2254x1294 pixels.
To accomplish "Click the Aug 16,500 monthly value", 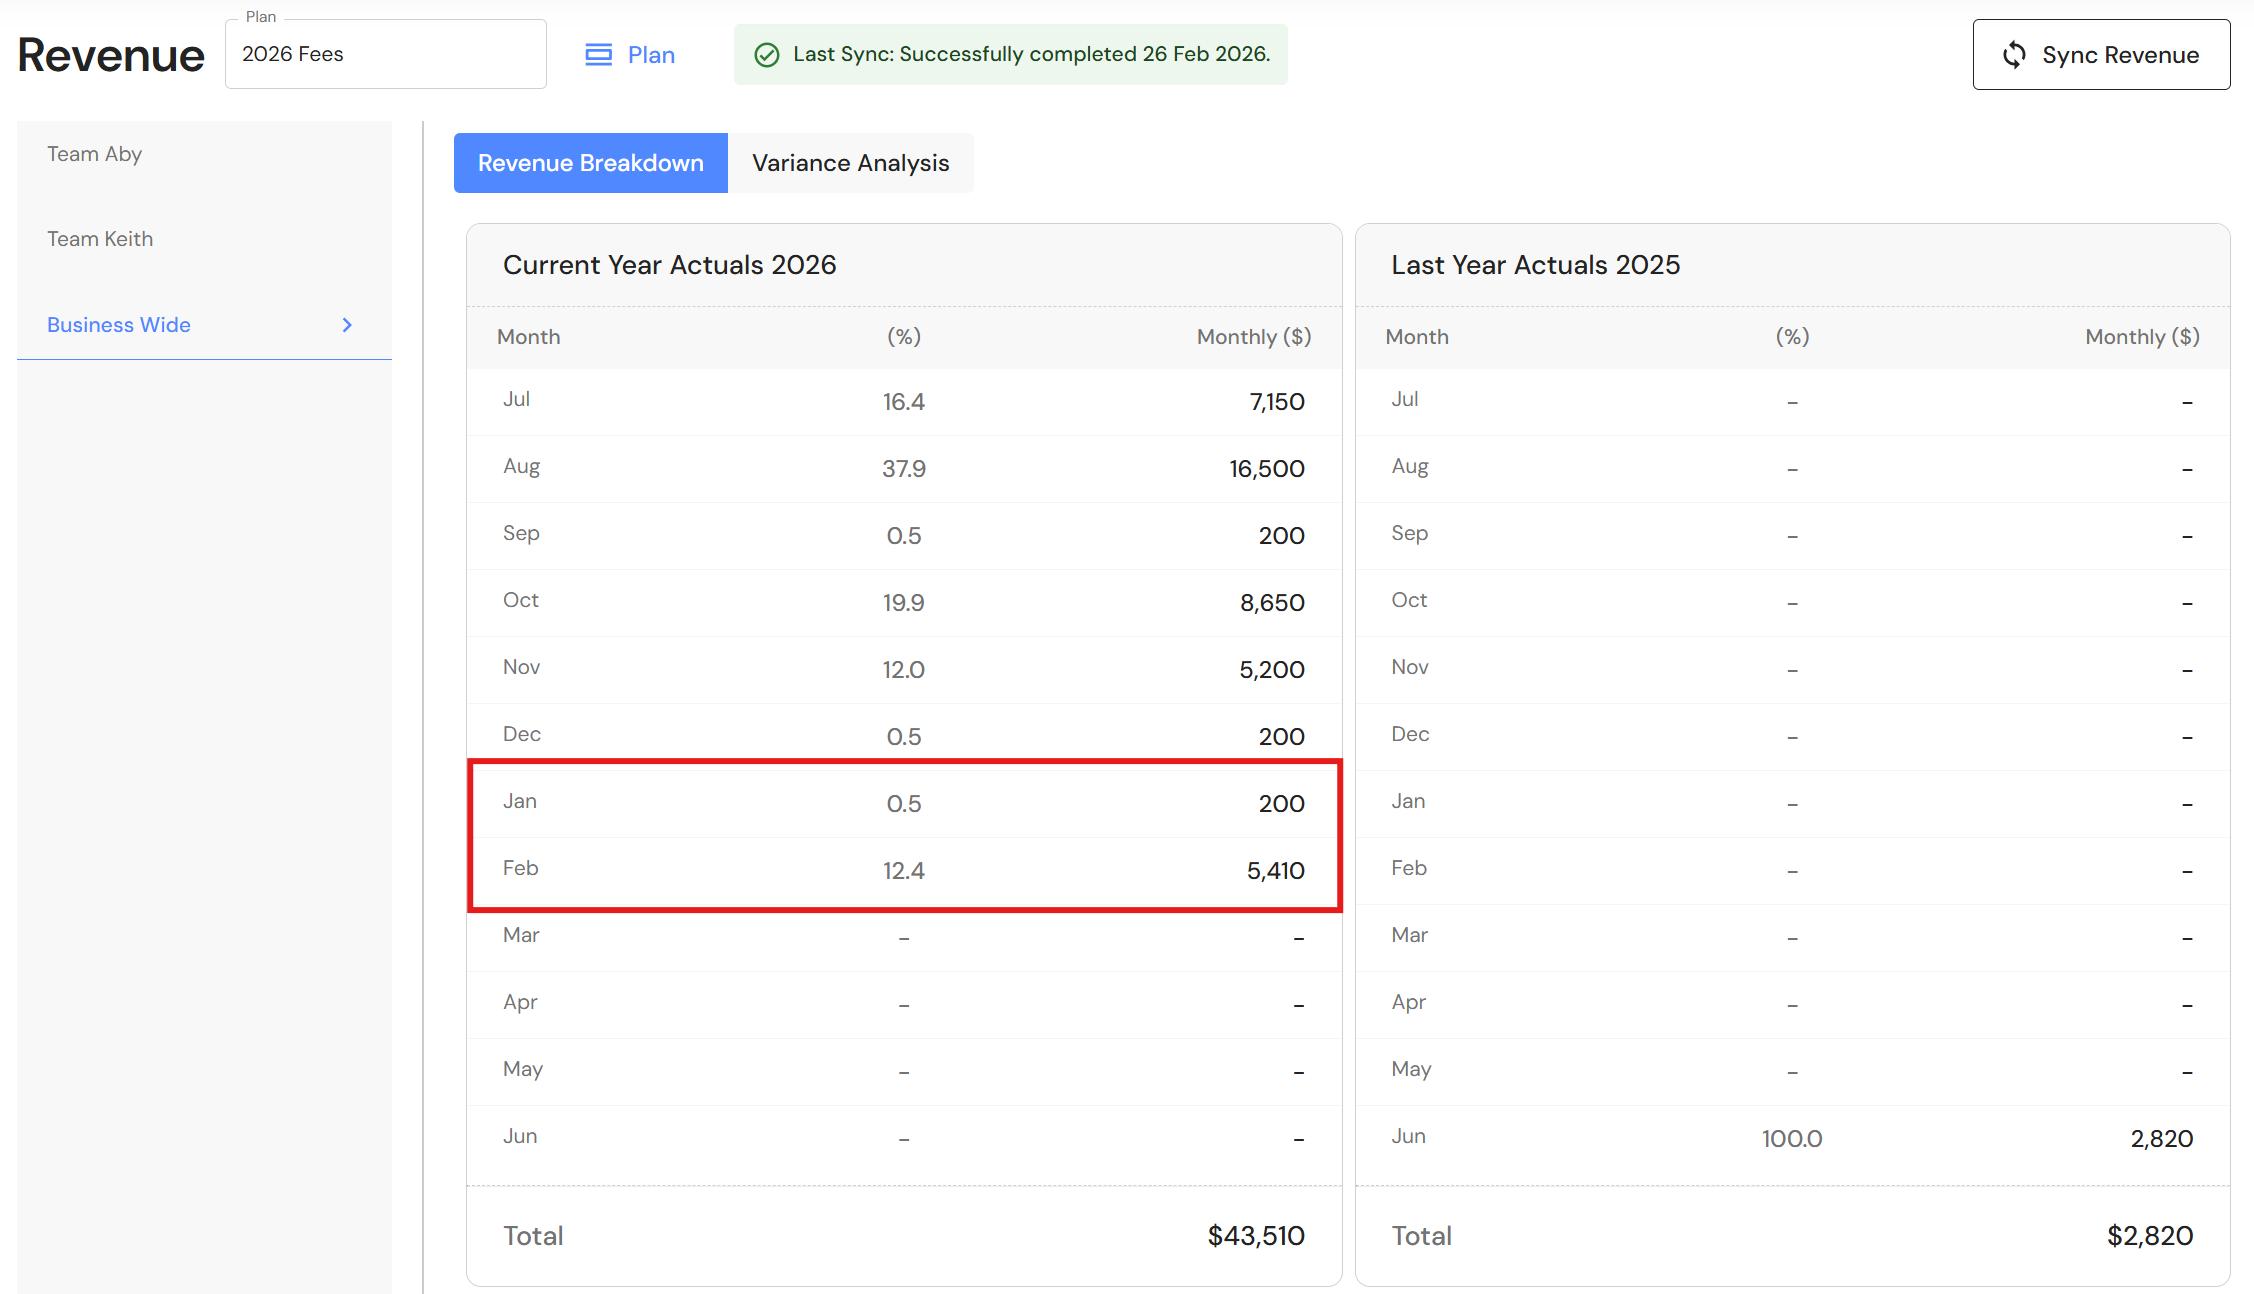I will pos(1266,469).
